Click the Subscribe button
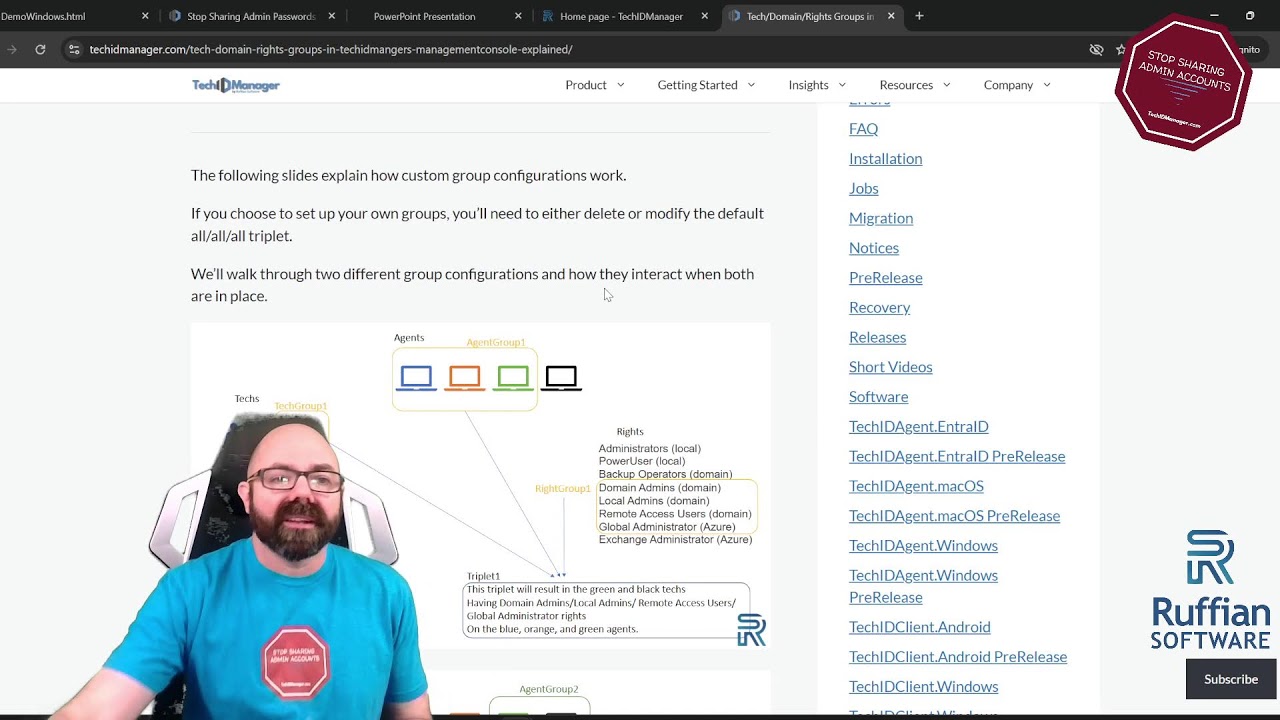The image size is (1280, 720). click(x=1231, y=679)
